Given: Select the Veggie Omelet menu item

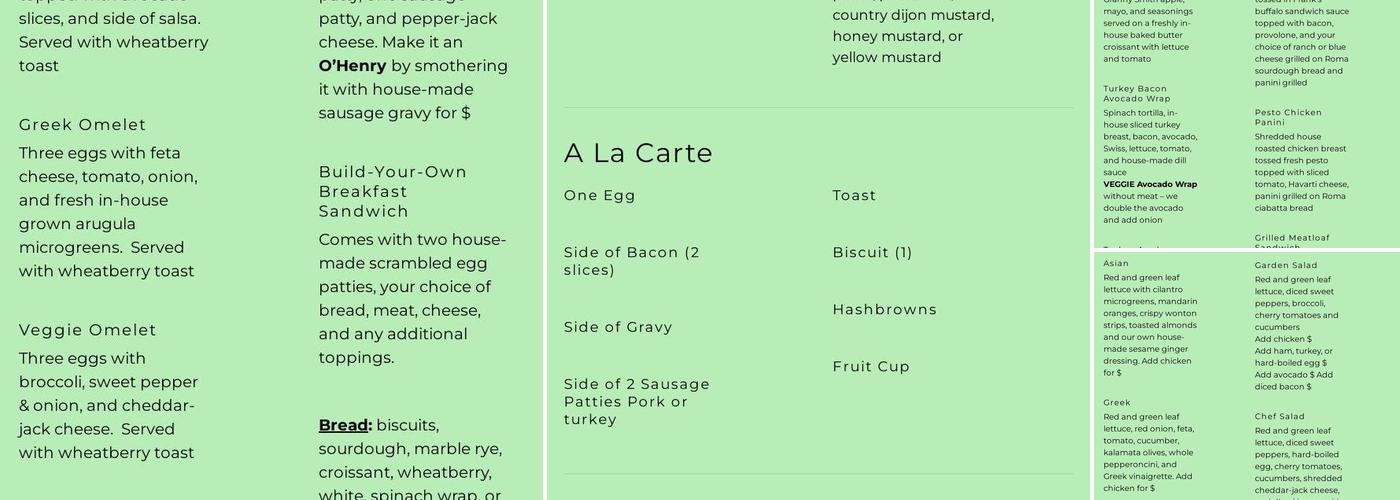Looking at the screenshot, I should (x=88, y=330).
